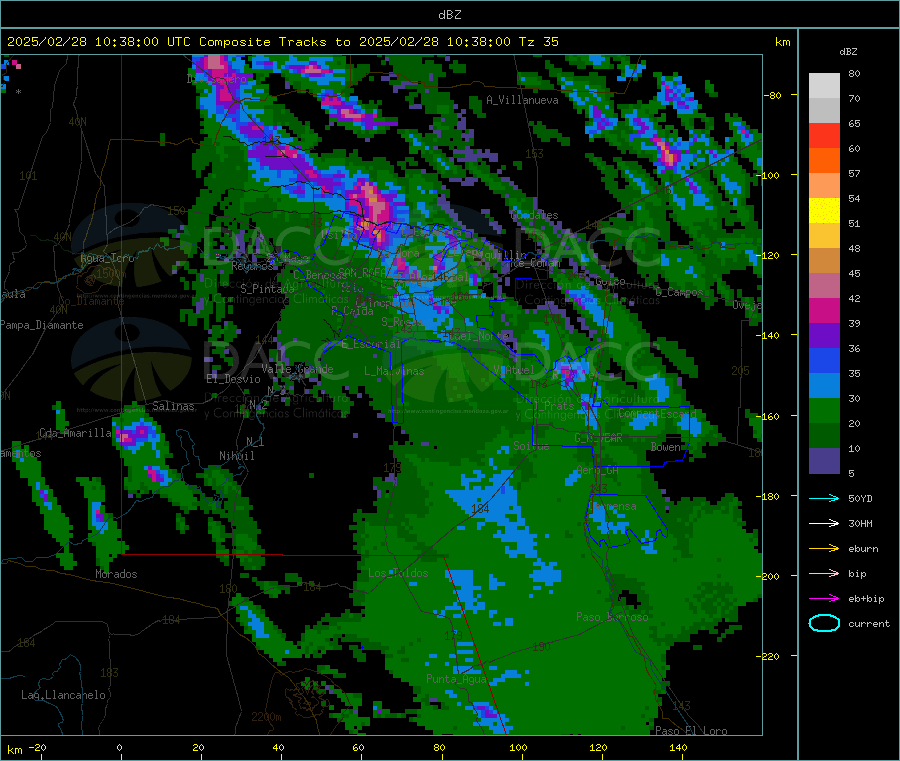
Task: Select the red 60-65 dBZ swatch
Action: [824, 135]
